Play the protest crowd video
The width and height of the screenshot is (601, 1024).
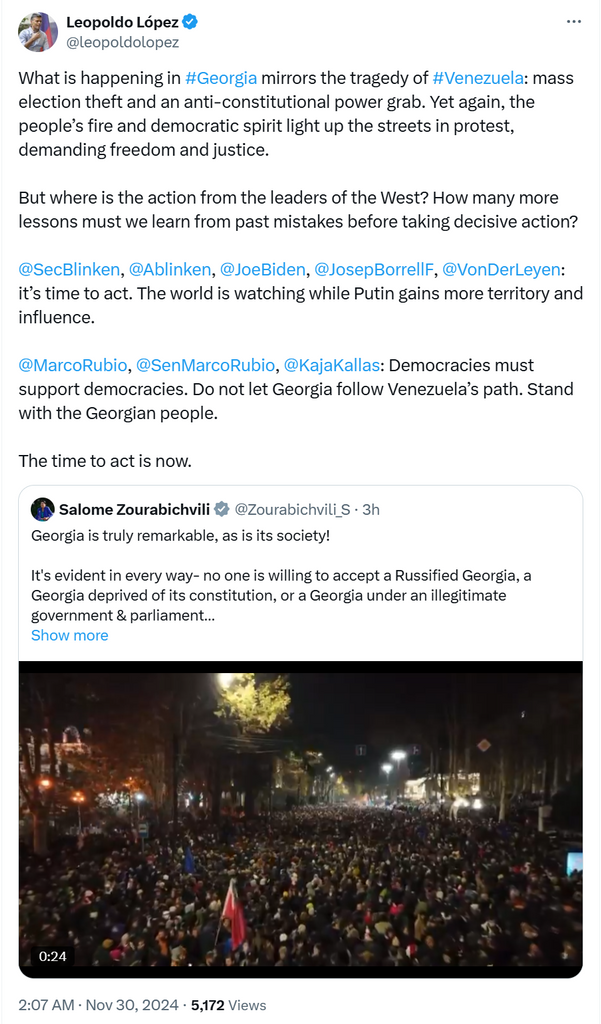300,818
